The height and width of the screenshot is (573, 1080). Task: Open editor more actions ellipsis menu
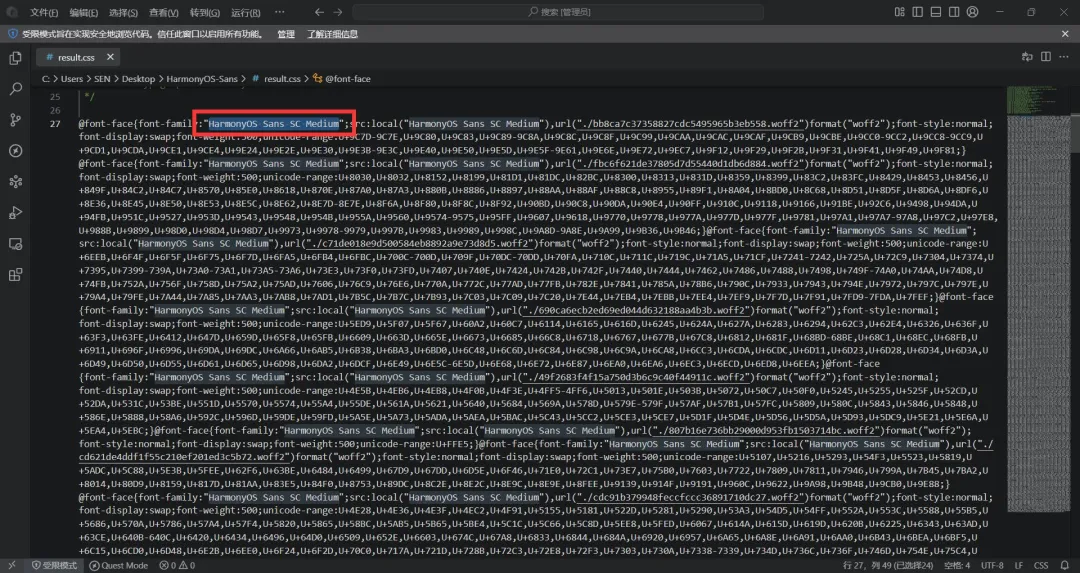click(x=1063, y=58)
